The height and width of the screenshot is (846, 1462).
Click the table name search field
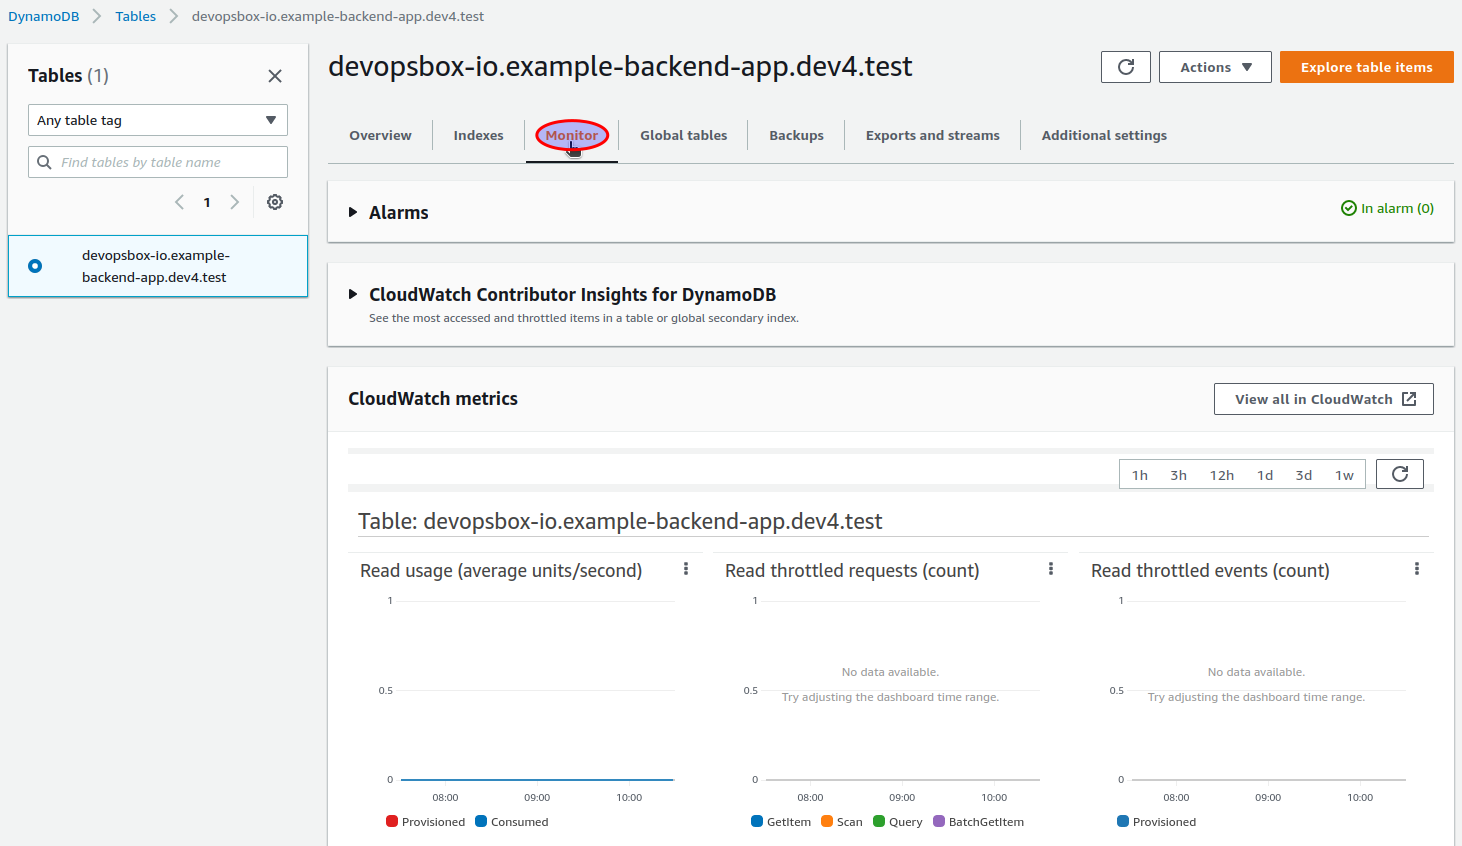coord(157,161)
